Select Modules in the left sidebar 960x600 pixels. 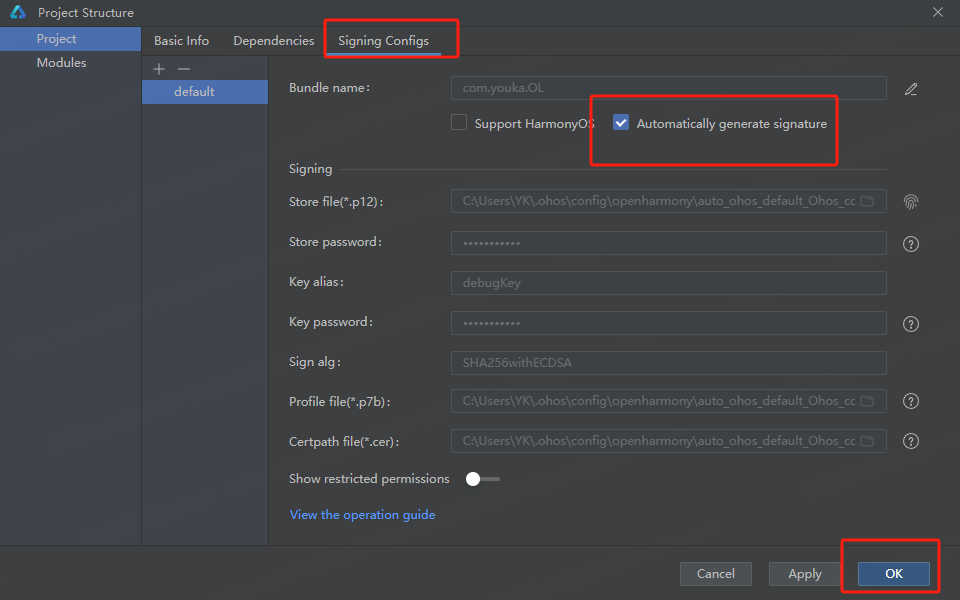click(x=61, y=63)
